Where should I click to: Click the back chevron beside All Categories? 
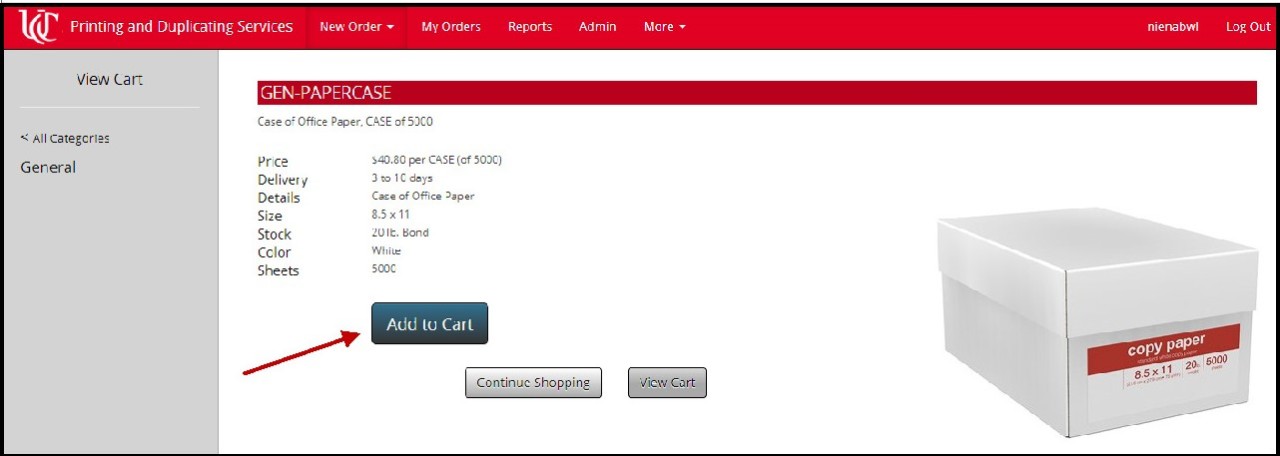pos(24,139)
